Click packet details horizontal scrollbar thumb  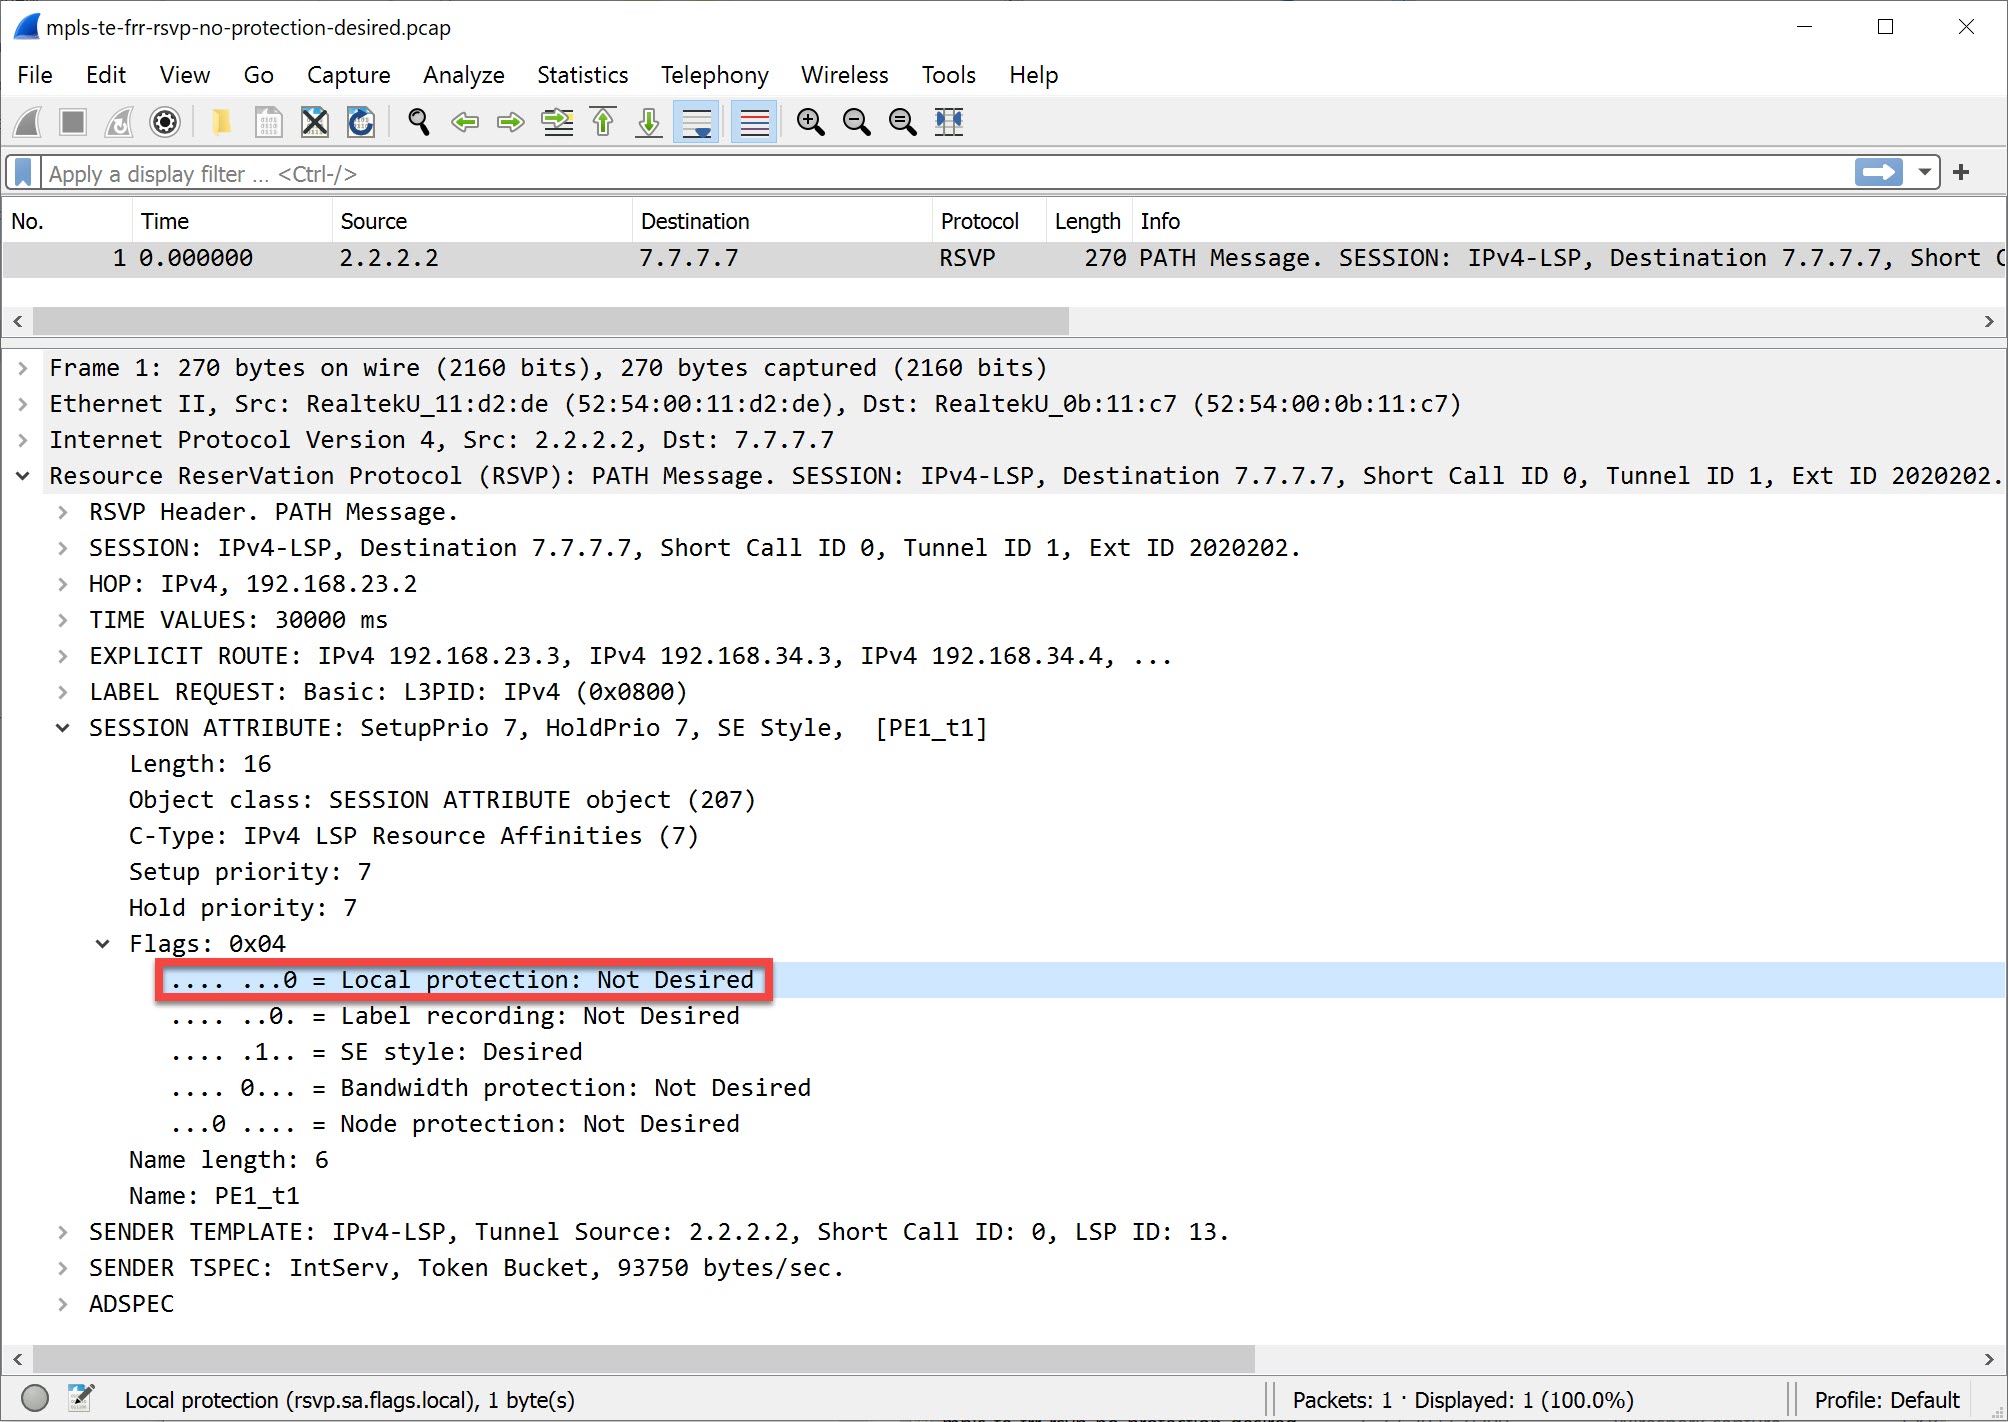(x=644, y=1359)
